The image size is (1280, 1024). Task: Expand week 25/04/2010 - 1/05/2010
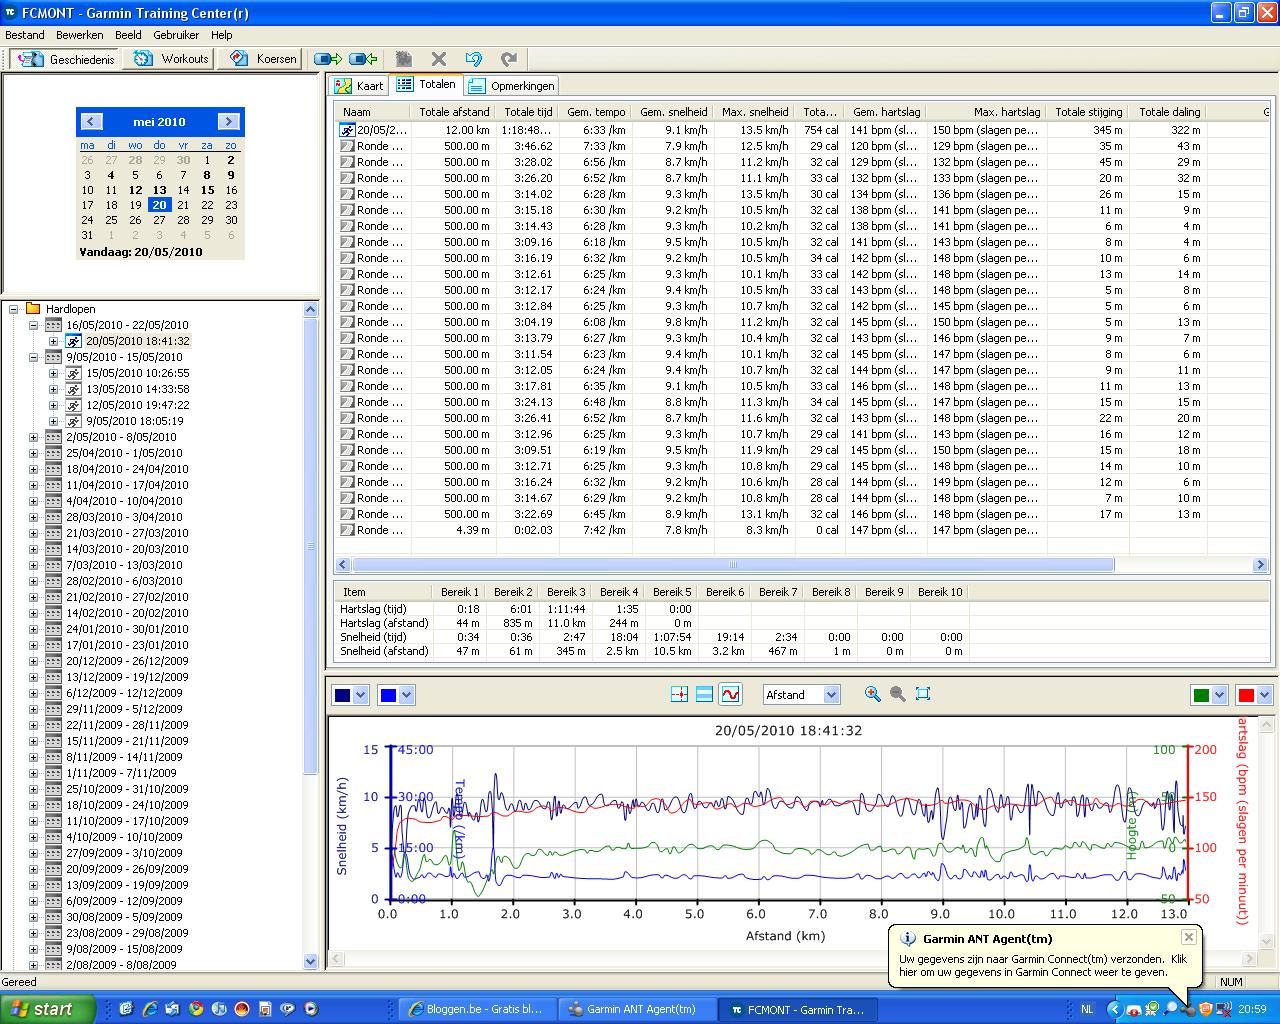tap(33, 453)
